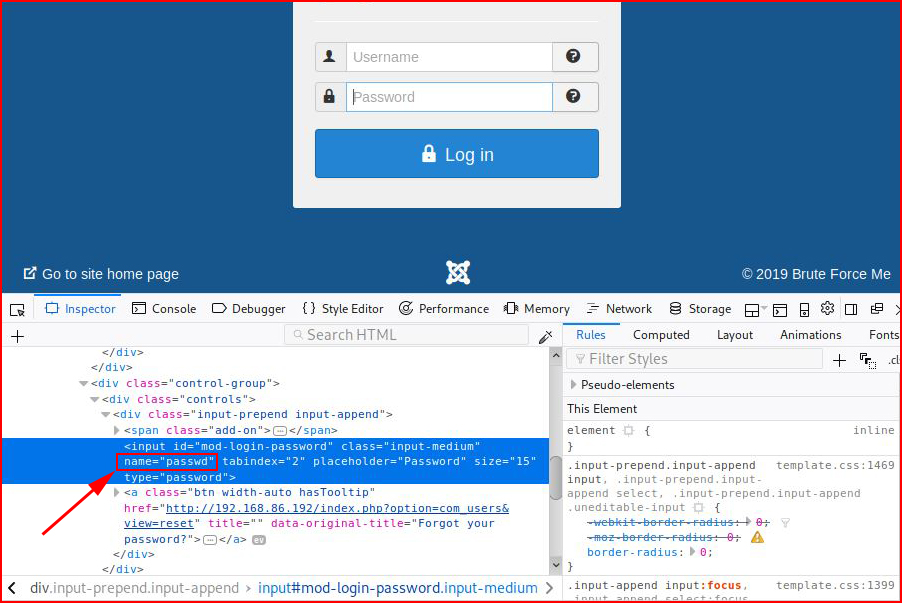
Task: Open the split console icon in toolbar
Action: coord(779,310)
